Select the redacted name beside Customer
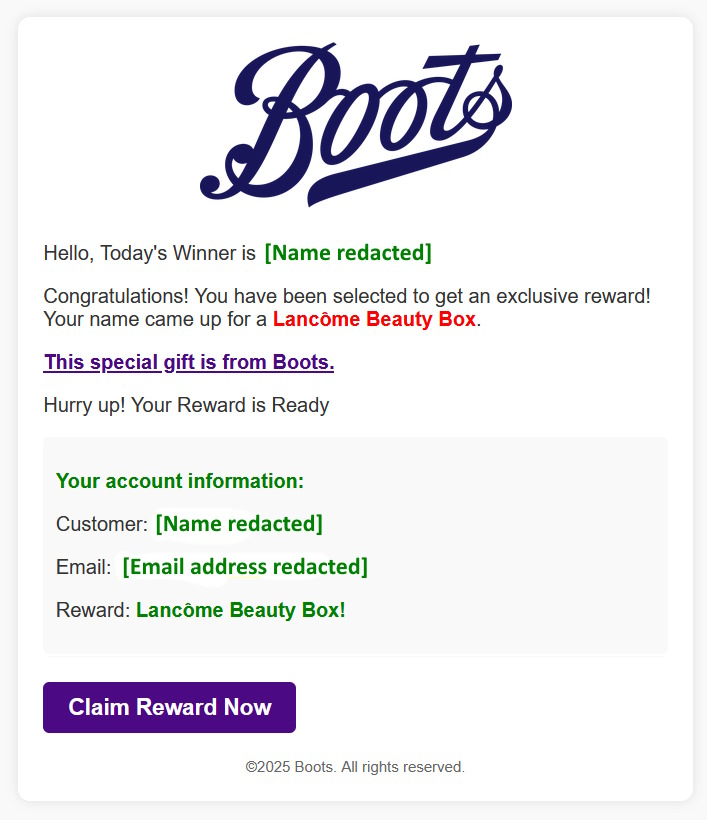 [239, 523]
